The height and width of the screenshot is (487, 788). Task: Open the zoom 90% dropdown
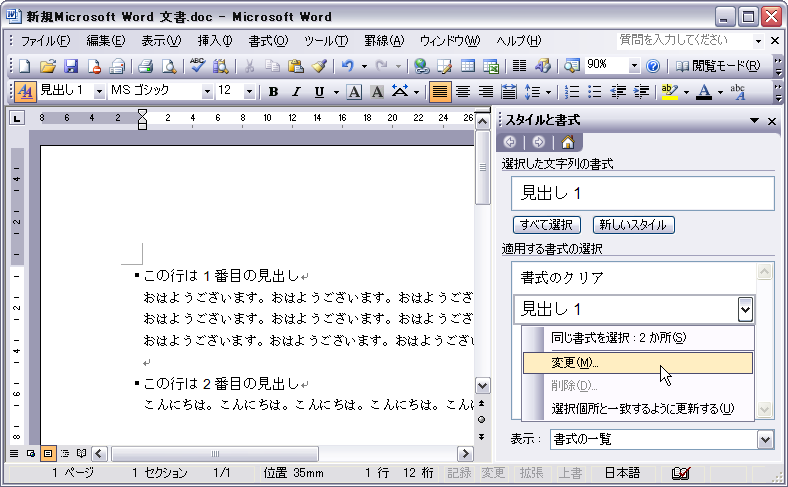click(634, 66)
